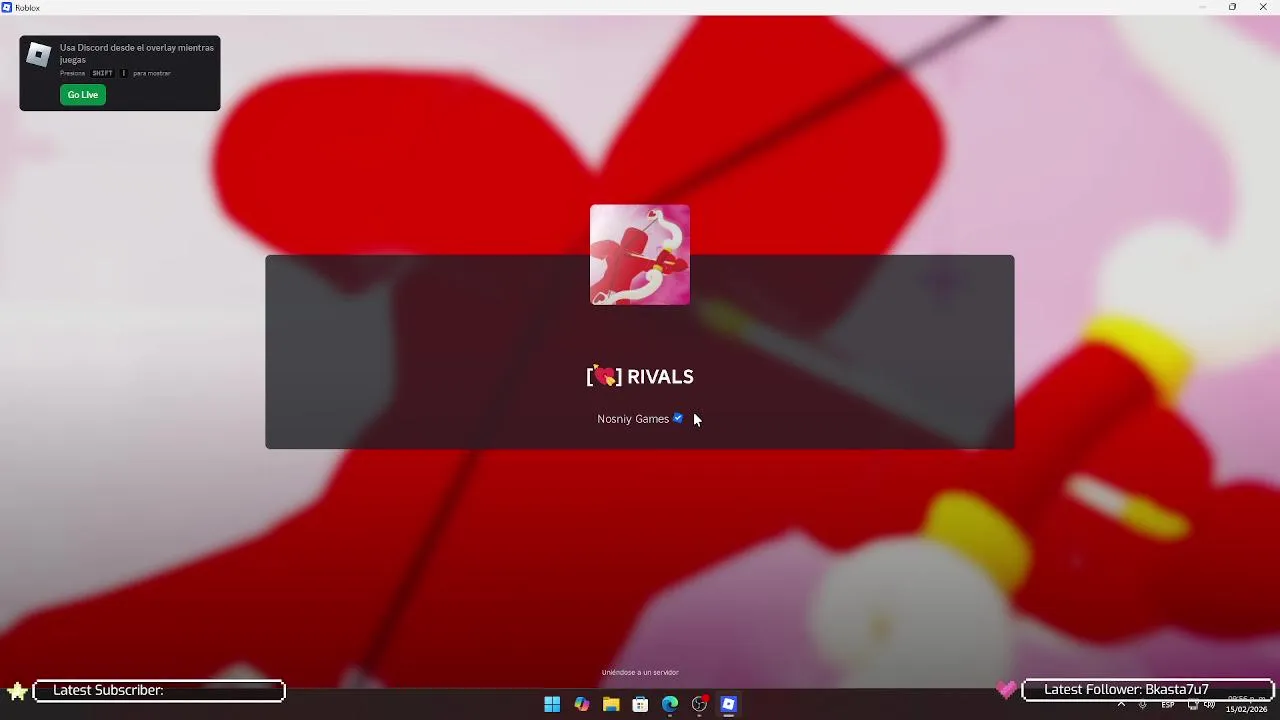
Task: Click the pink heart icon beside Latest Follower
Action: 1006,690
